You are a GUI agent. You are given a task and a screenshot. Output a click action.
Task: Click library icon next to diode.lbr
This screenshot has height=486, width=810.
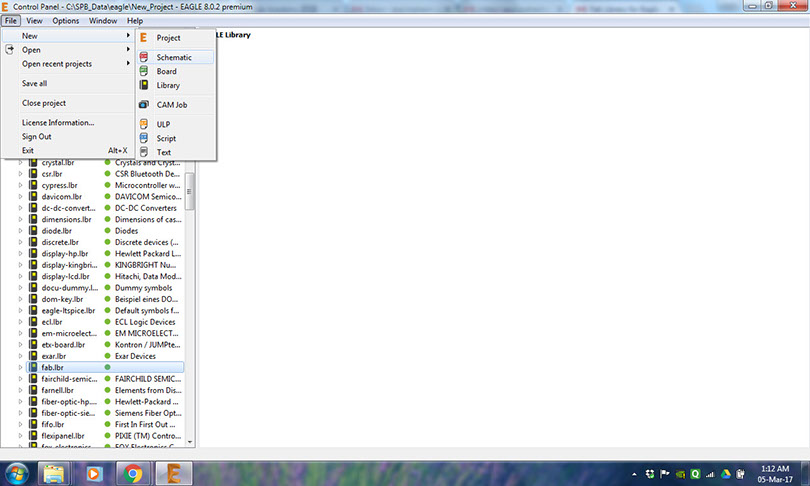(33, 231)
